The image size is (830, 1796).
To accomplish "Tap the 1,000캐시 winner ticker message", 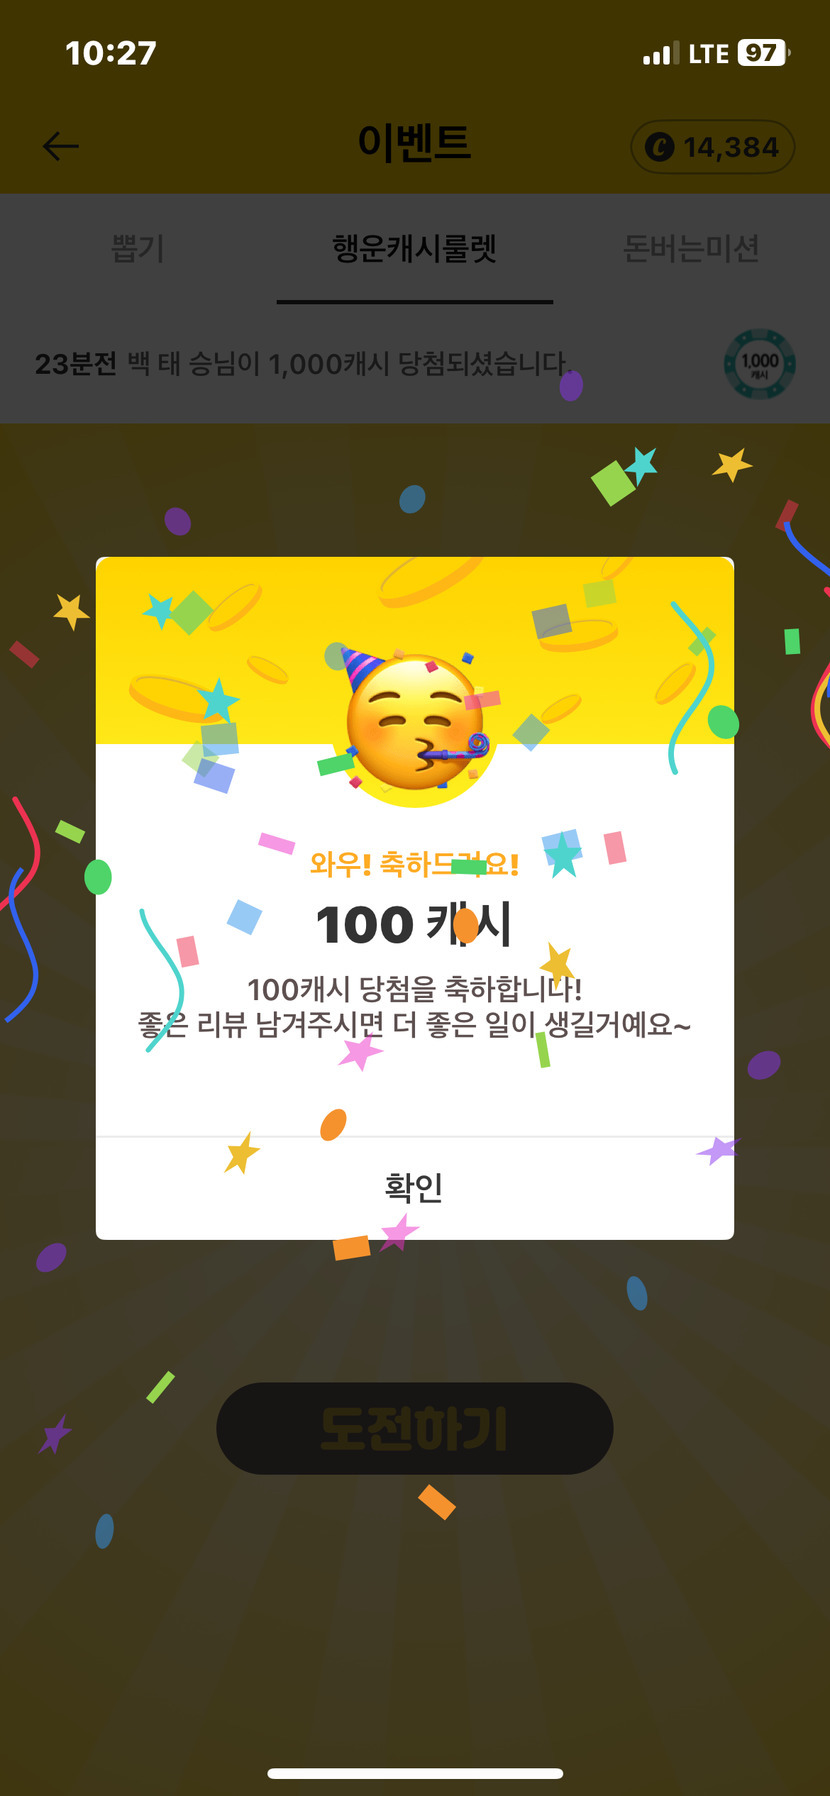I will [301, 364].
